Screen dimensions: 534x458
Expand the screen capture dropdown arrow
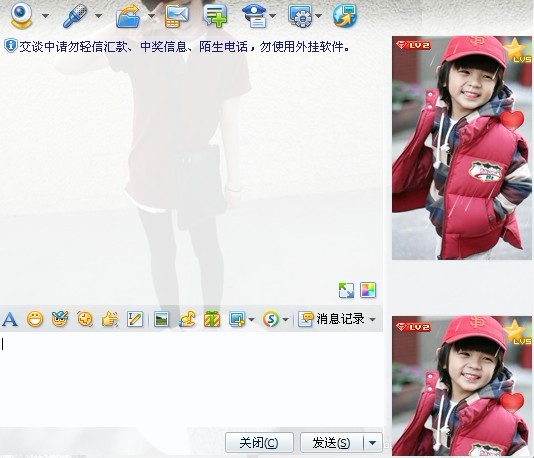(x=251, y=320)
